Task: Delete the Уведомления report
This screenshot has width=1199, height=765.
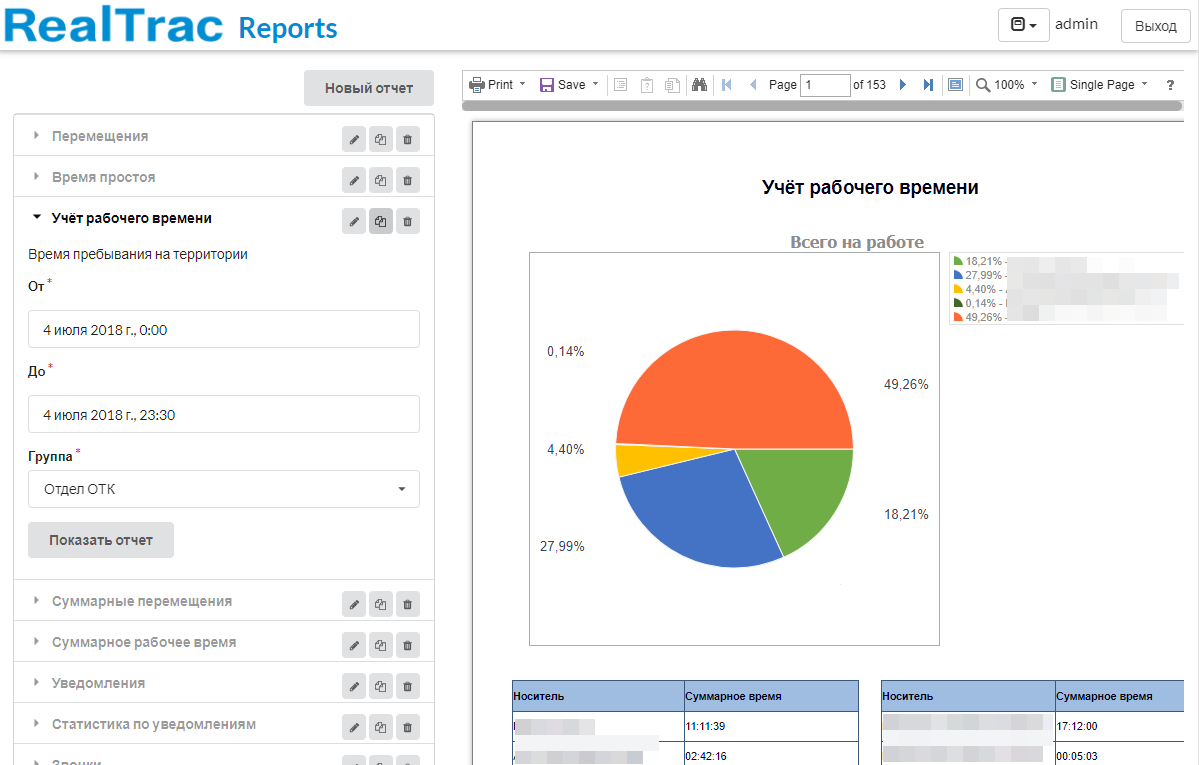Action: coord(408,686)
